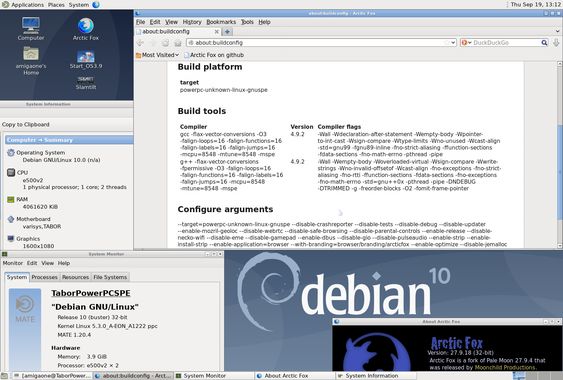Viewport: 563px width, 380px height.
Task: Select the System tab in System Monitor
Action: click(x=17, y=277)
